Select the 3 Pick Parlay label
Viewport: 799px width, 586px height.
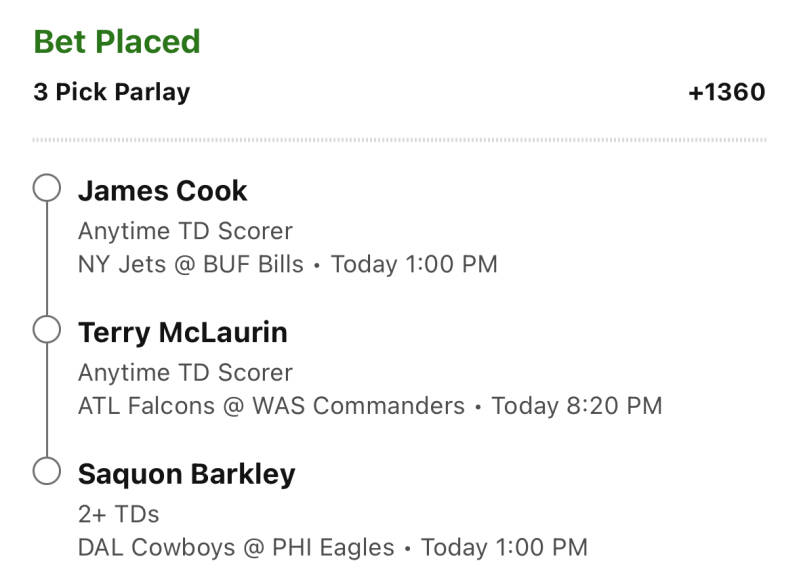coord(111,93)
